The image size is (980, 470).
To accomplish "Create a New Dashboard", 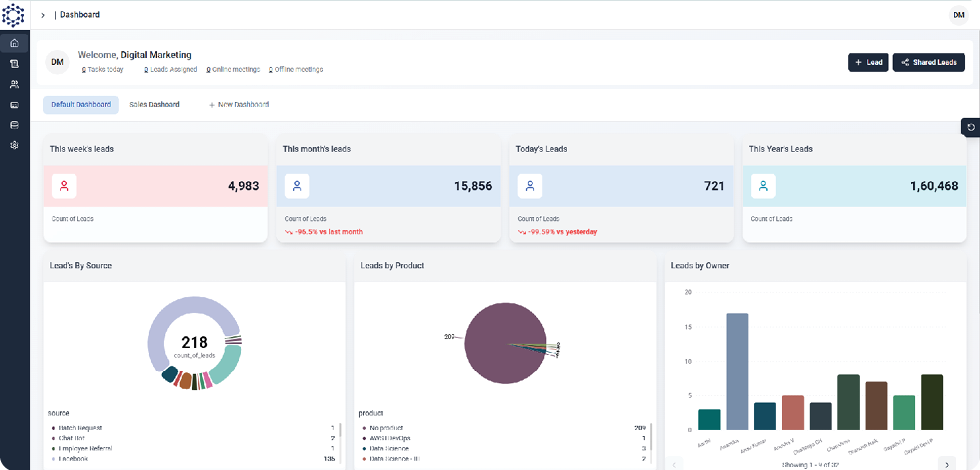I will [238, 104].
